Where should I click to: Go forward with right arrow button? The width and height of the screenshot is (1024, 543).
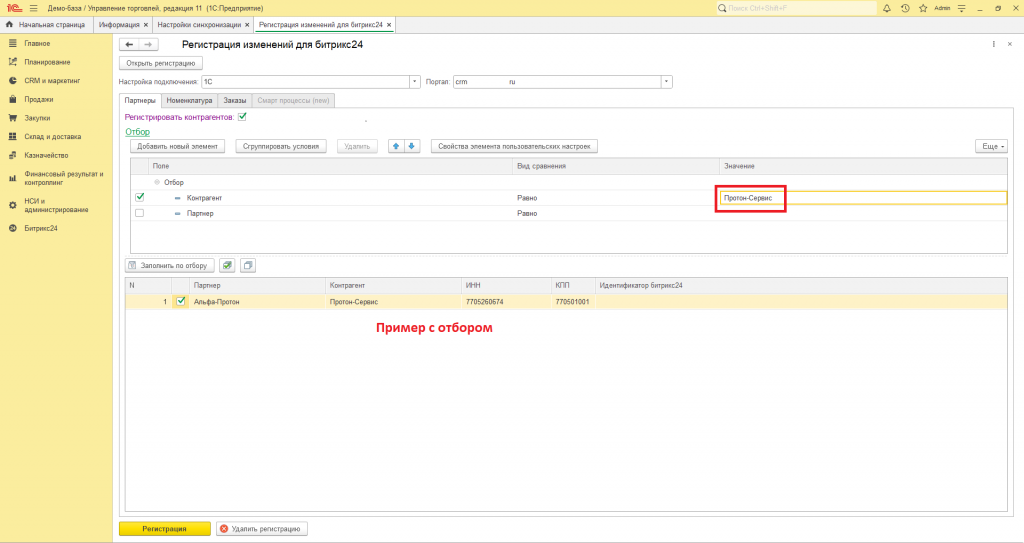148,44
